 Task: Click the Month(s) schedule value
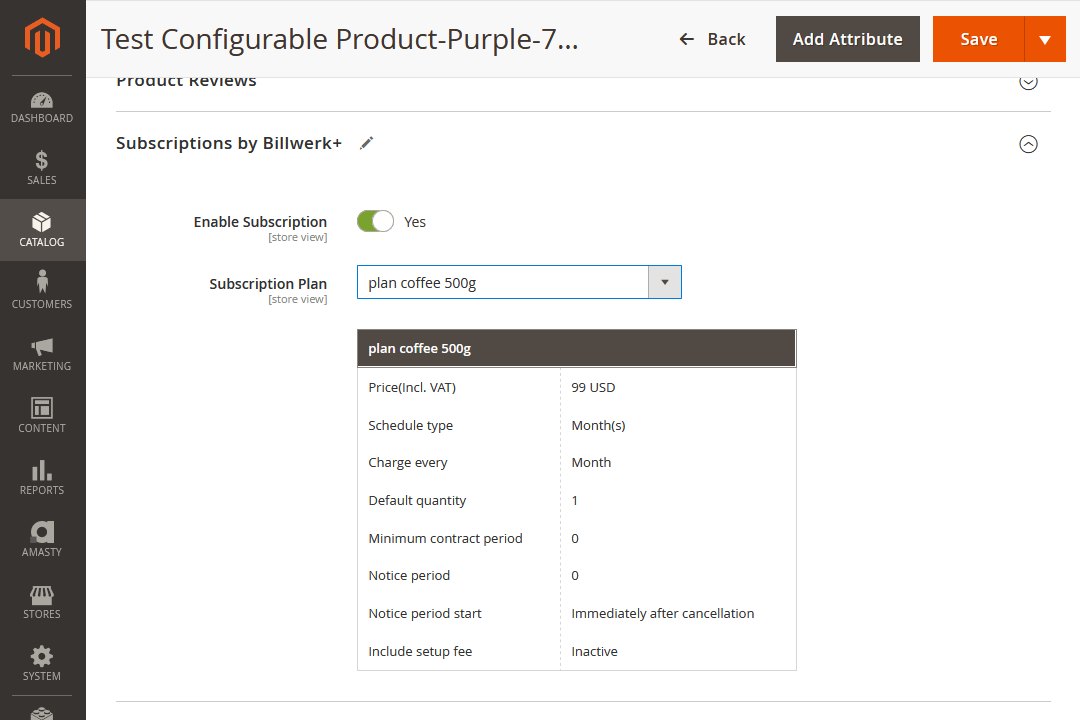pos(598,425)
